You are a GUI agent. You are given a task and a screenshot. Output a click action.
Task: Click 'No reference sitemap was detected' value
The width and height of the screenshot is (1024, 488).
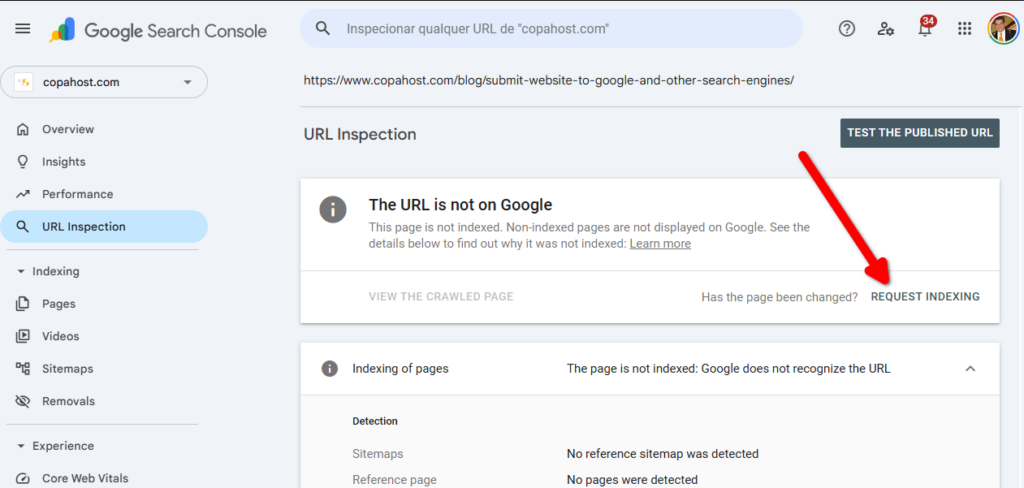(662, 453)
